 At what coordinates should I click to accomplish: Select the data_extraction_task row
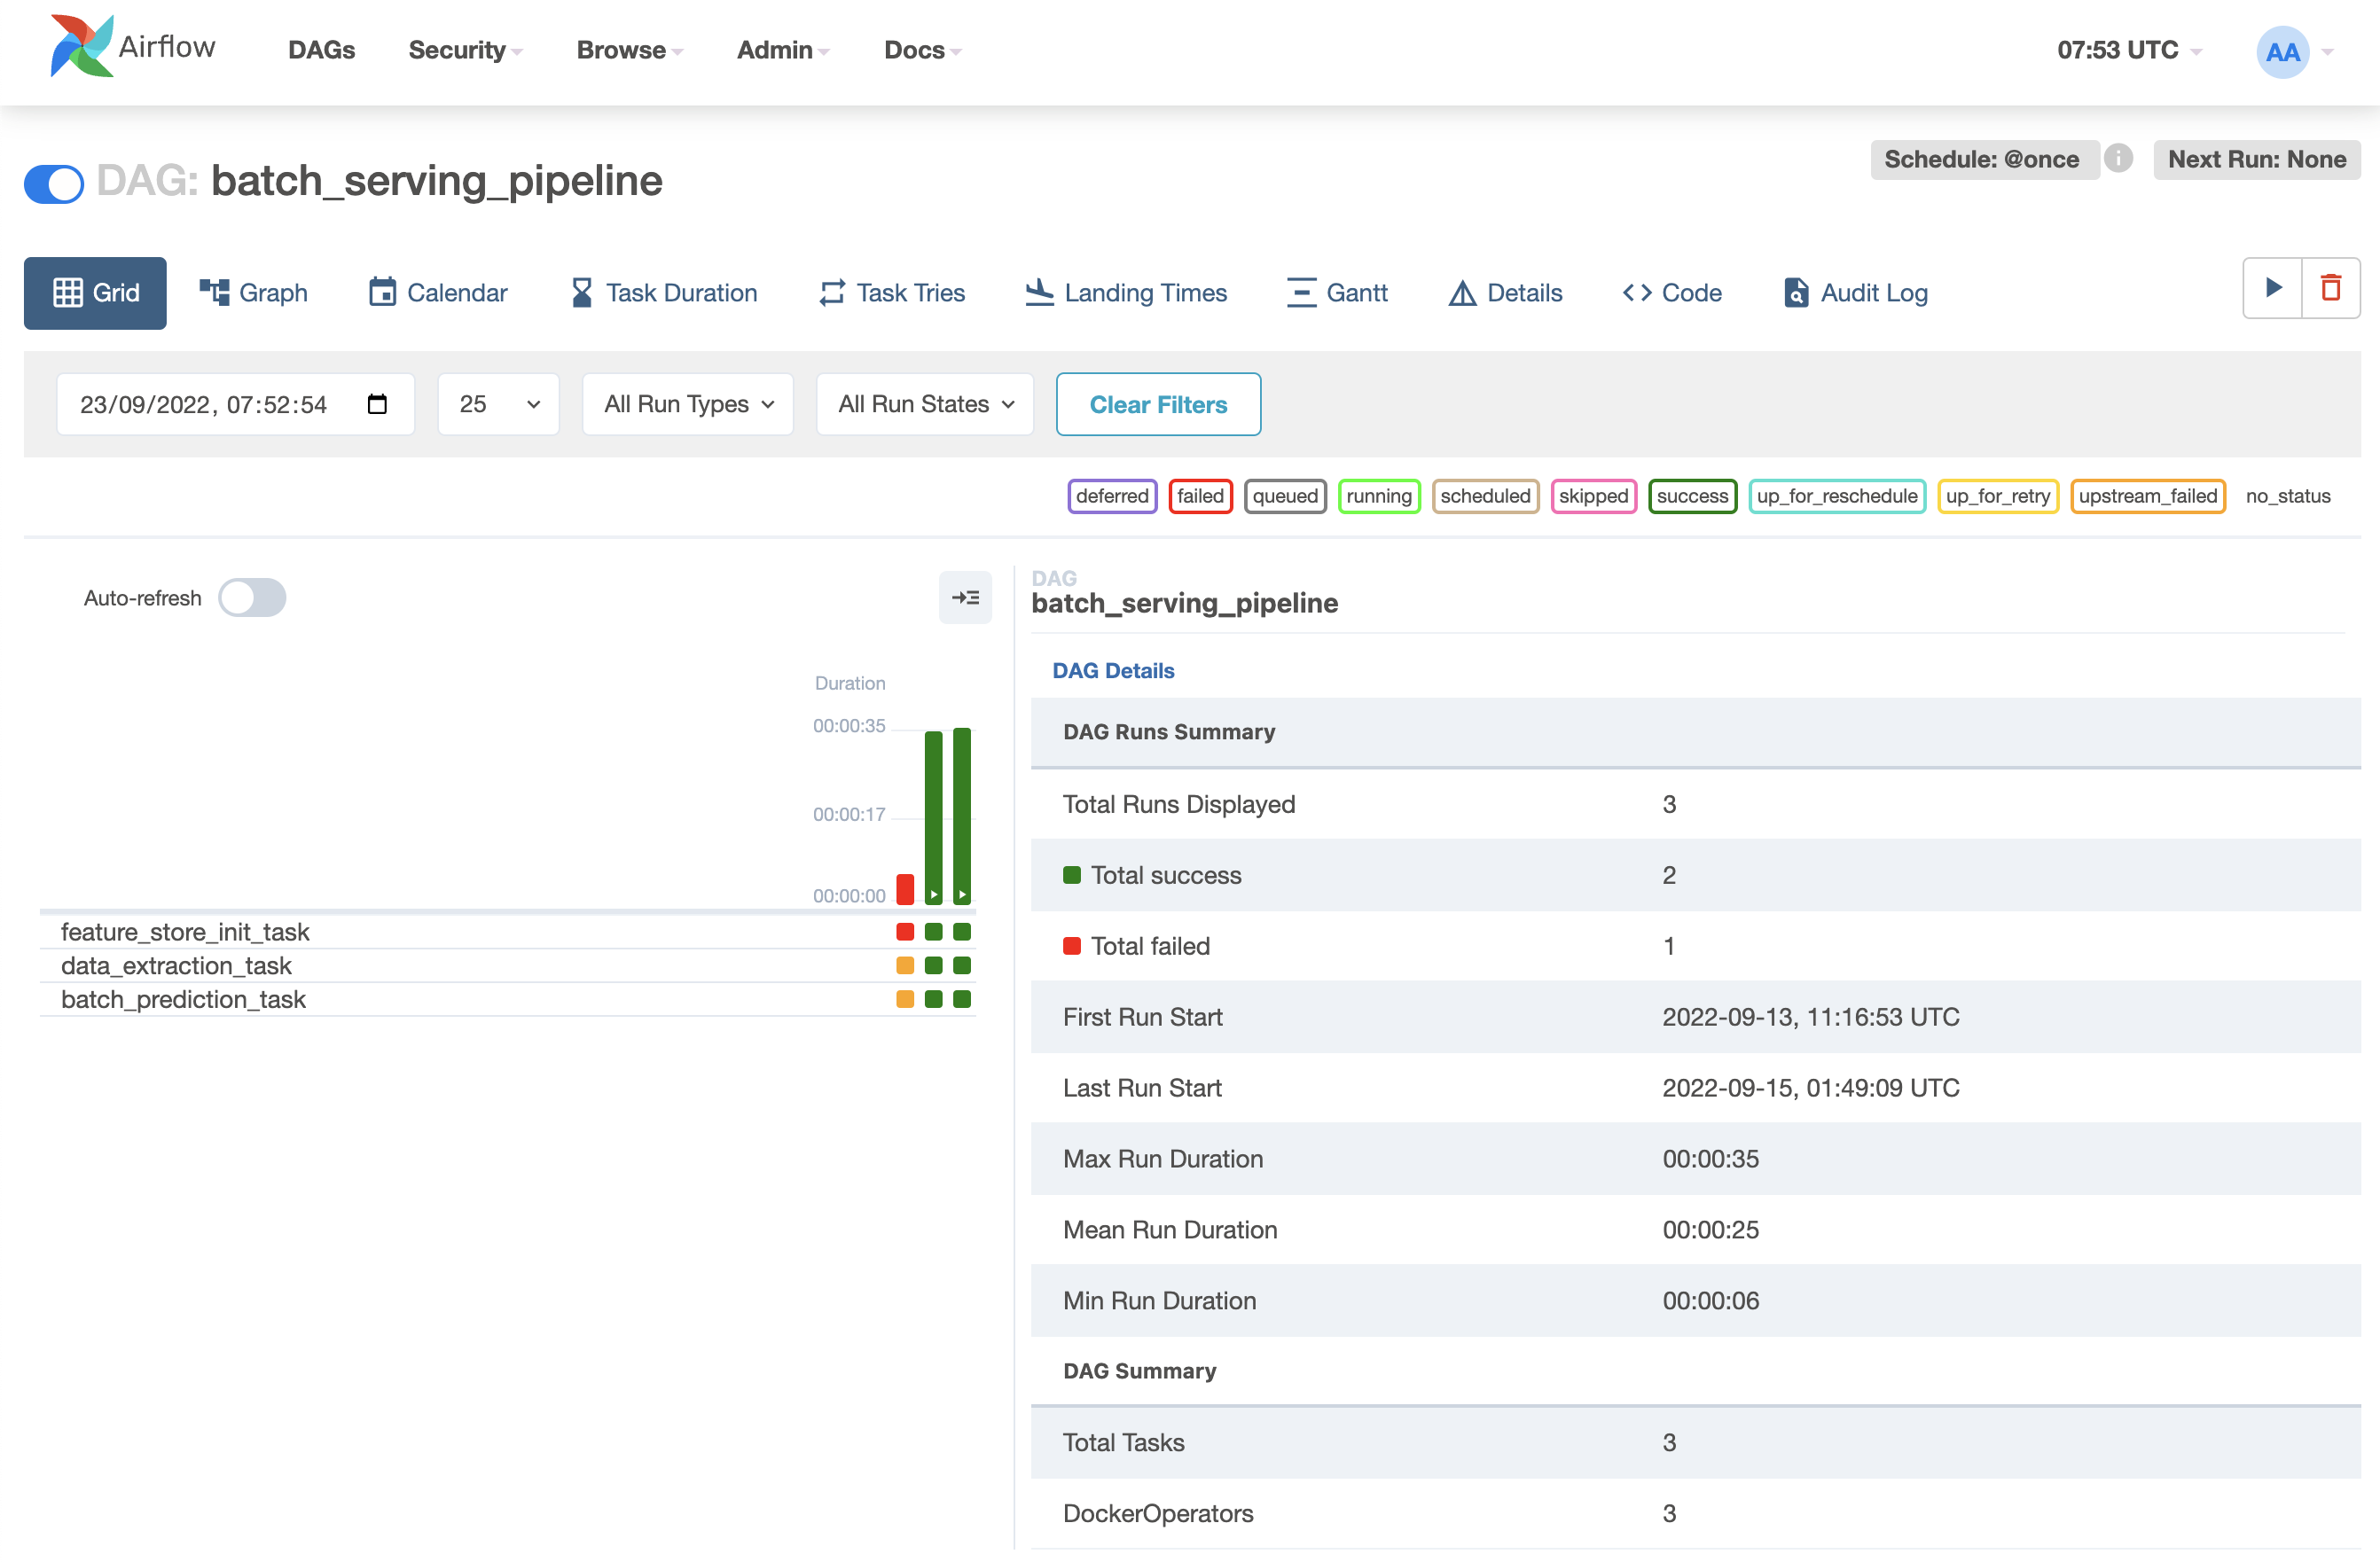pos(508,966)
